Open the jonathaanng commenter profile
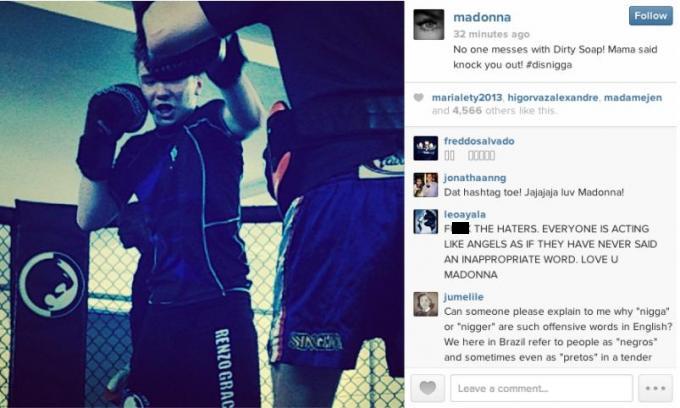 (474, 178)
